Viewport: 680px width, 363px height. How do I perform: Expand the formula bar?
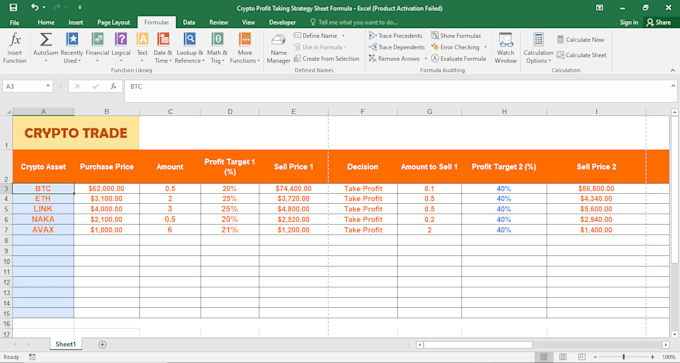(673, 86)
